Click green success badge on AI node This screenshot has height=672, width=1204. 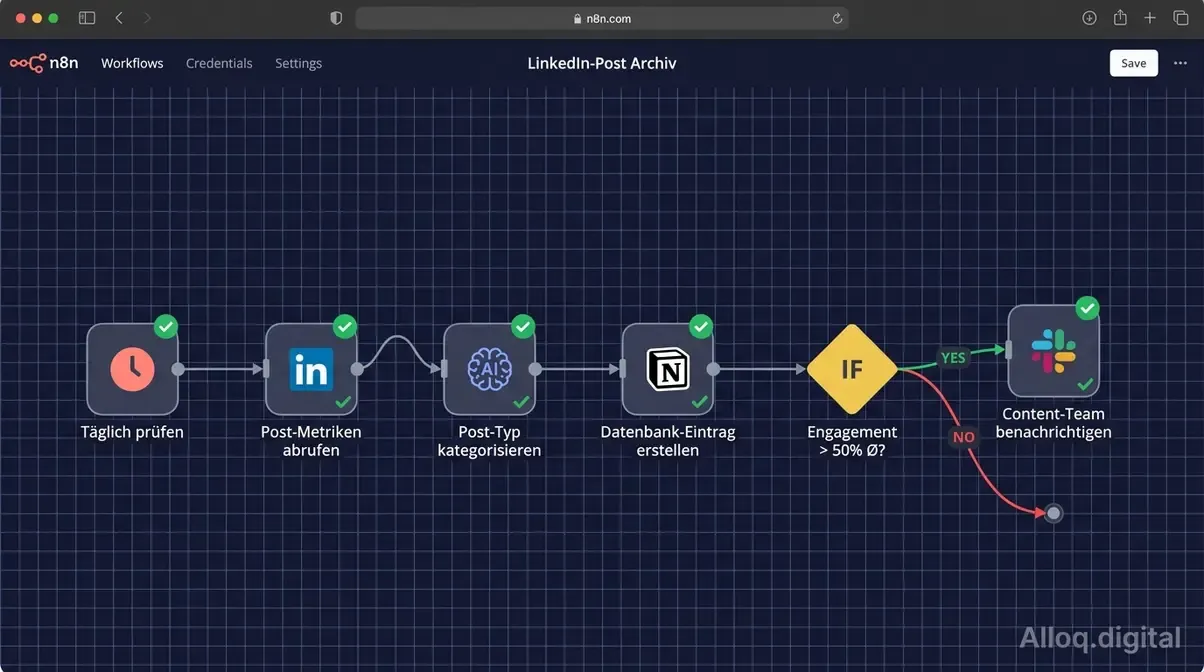coord(523,326)
